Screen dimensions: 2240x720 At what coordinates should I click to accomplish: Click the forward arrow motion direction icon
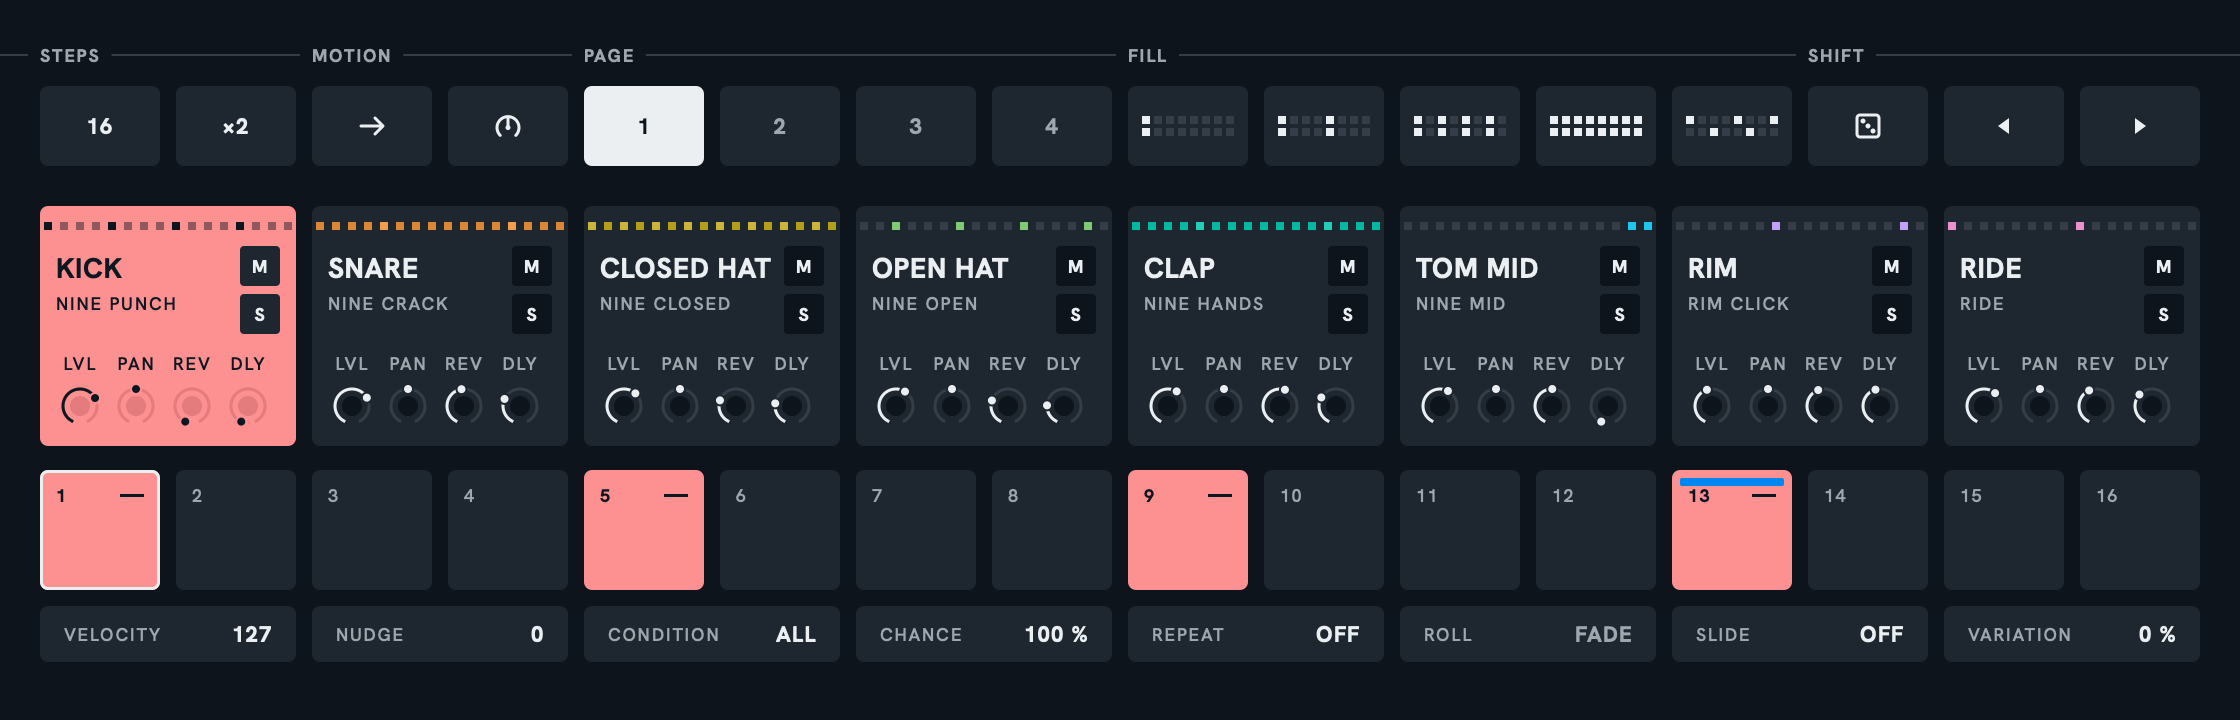point(372,126)
